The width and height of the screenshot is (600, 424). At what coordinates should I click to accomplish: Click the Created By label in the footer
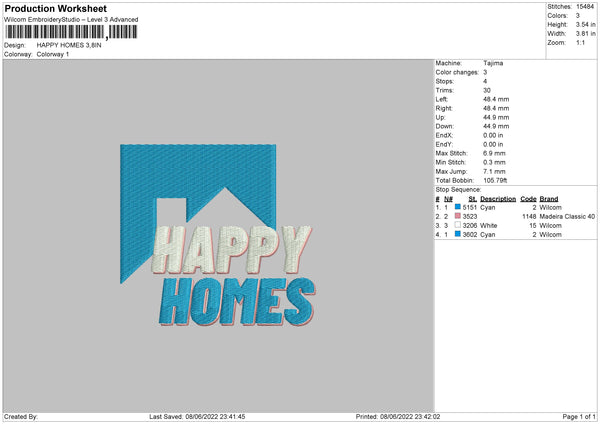click(x=21, y=417)
